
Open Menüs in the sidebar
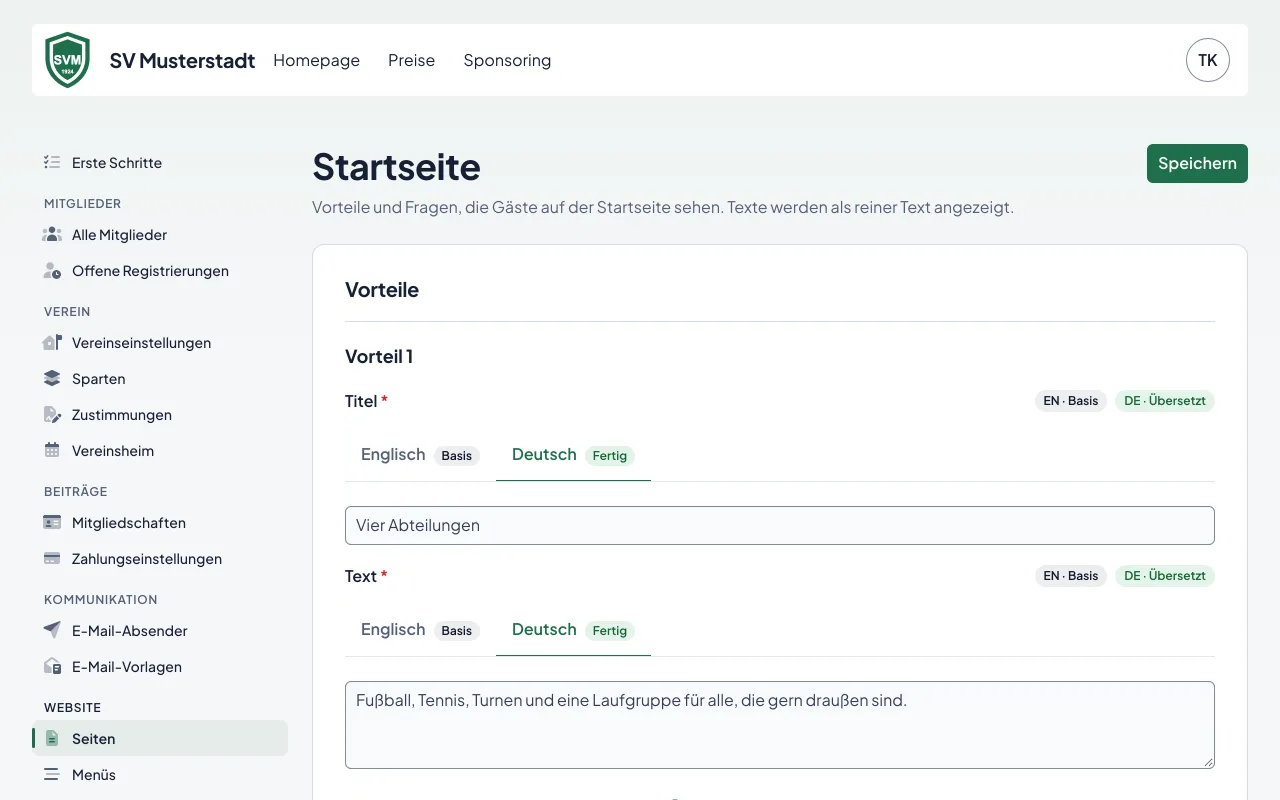(x=160, y=774)
